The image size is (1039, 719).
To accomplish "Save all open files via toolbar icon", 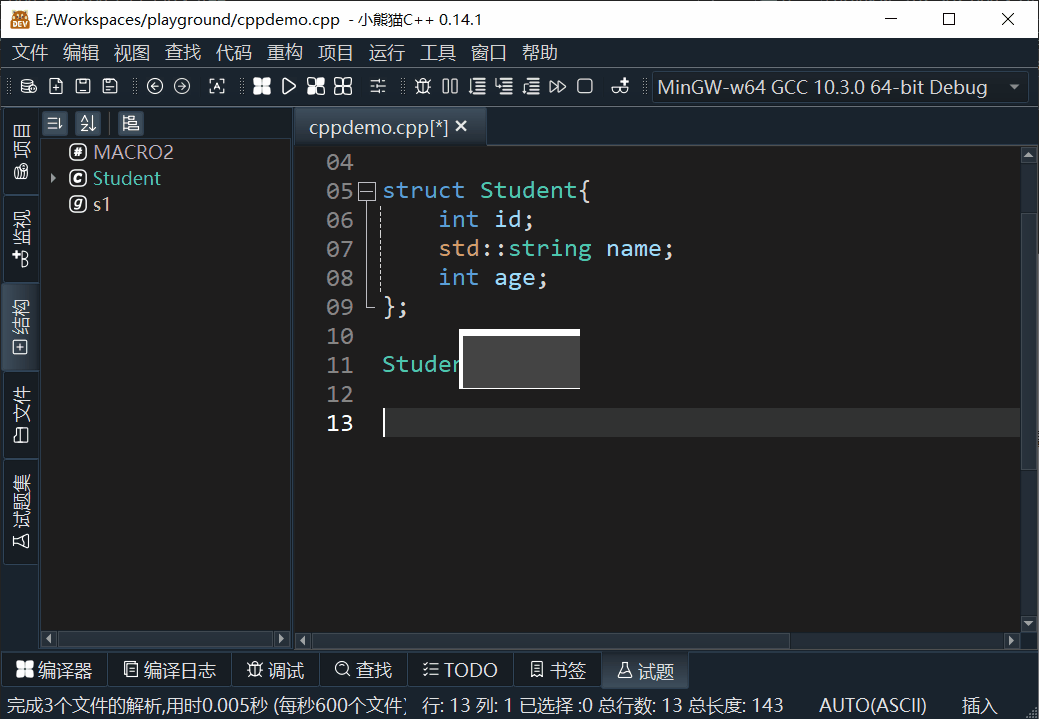I will click(109, 86).
